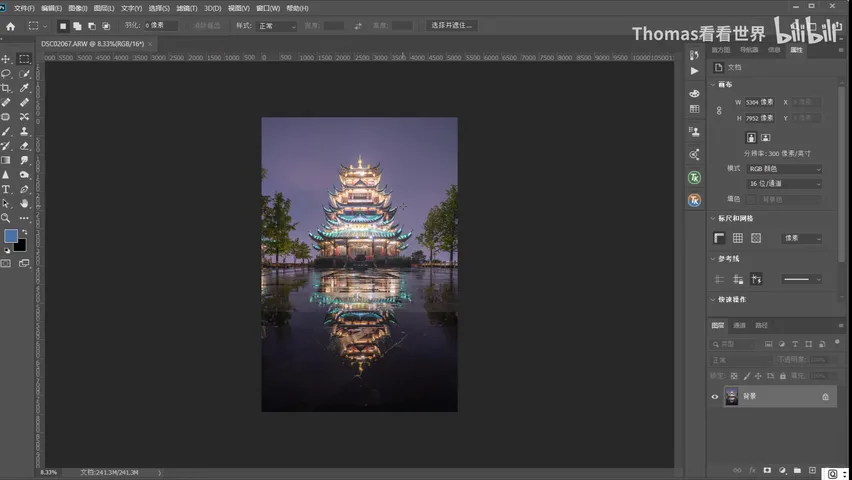Open the 16 位/通道 bit depth dropdown
This screenshot has height=480, width=852.
tap(784, 184)
